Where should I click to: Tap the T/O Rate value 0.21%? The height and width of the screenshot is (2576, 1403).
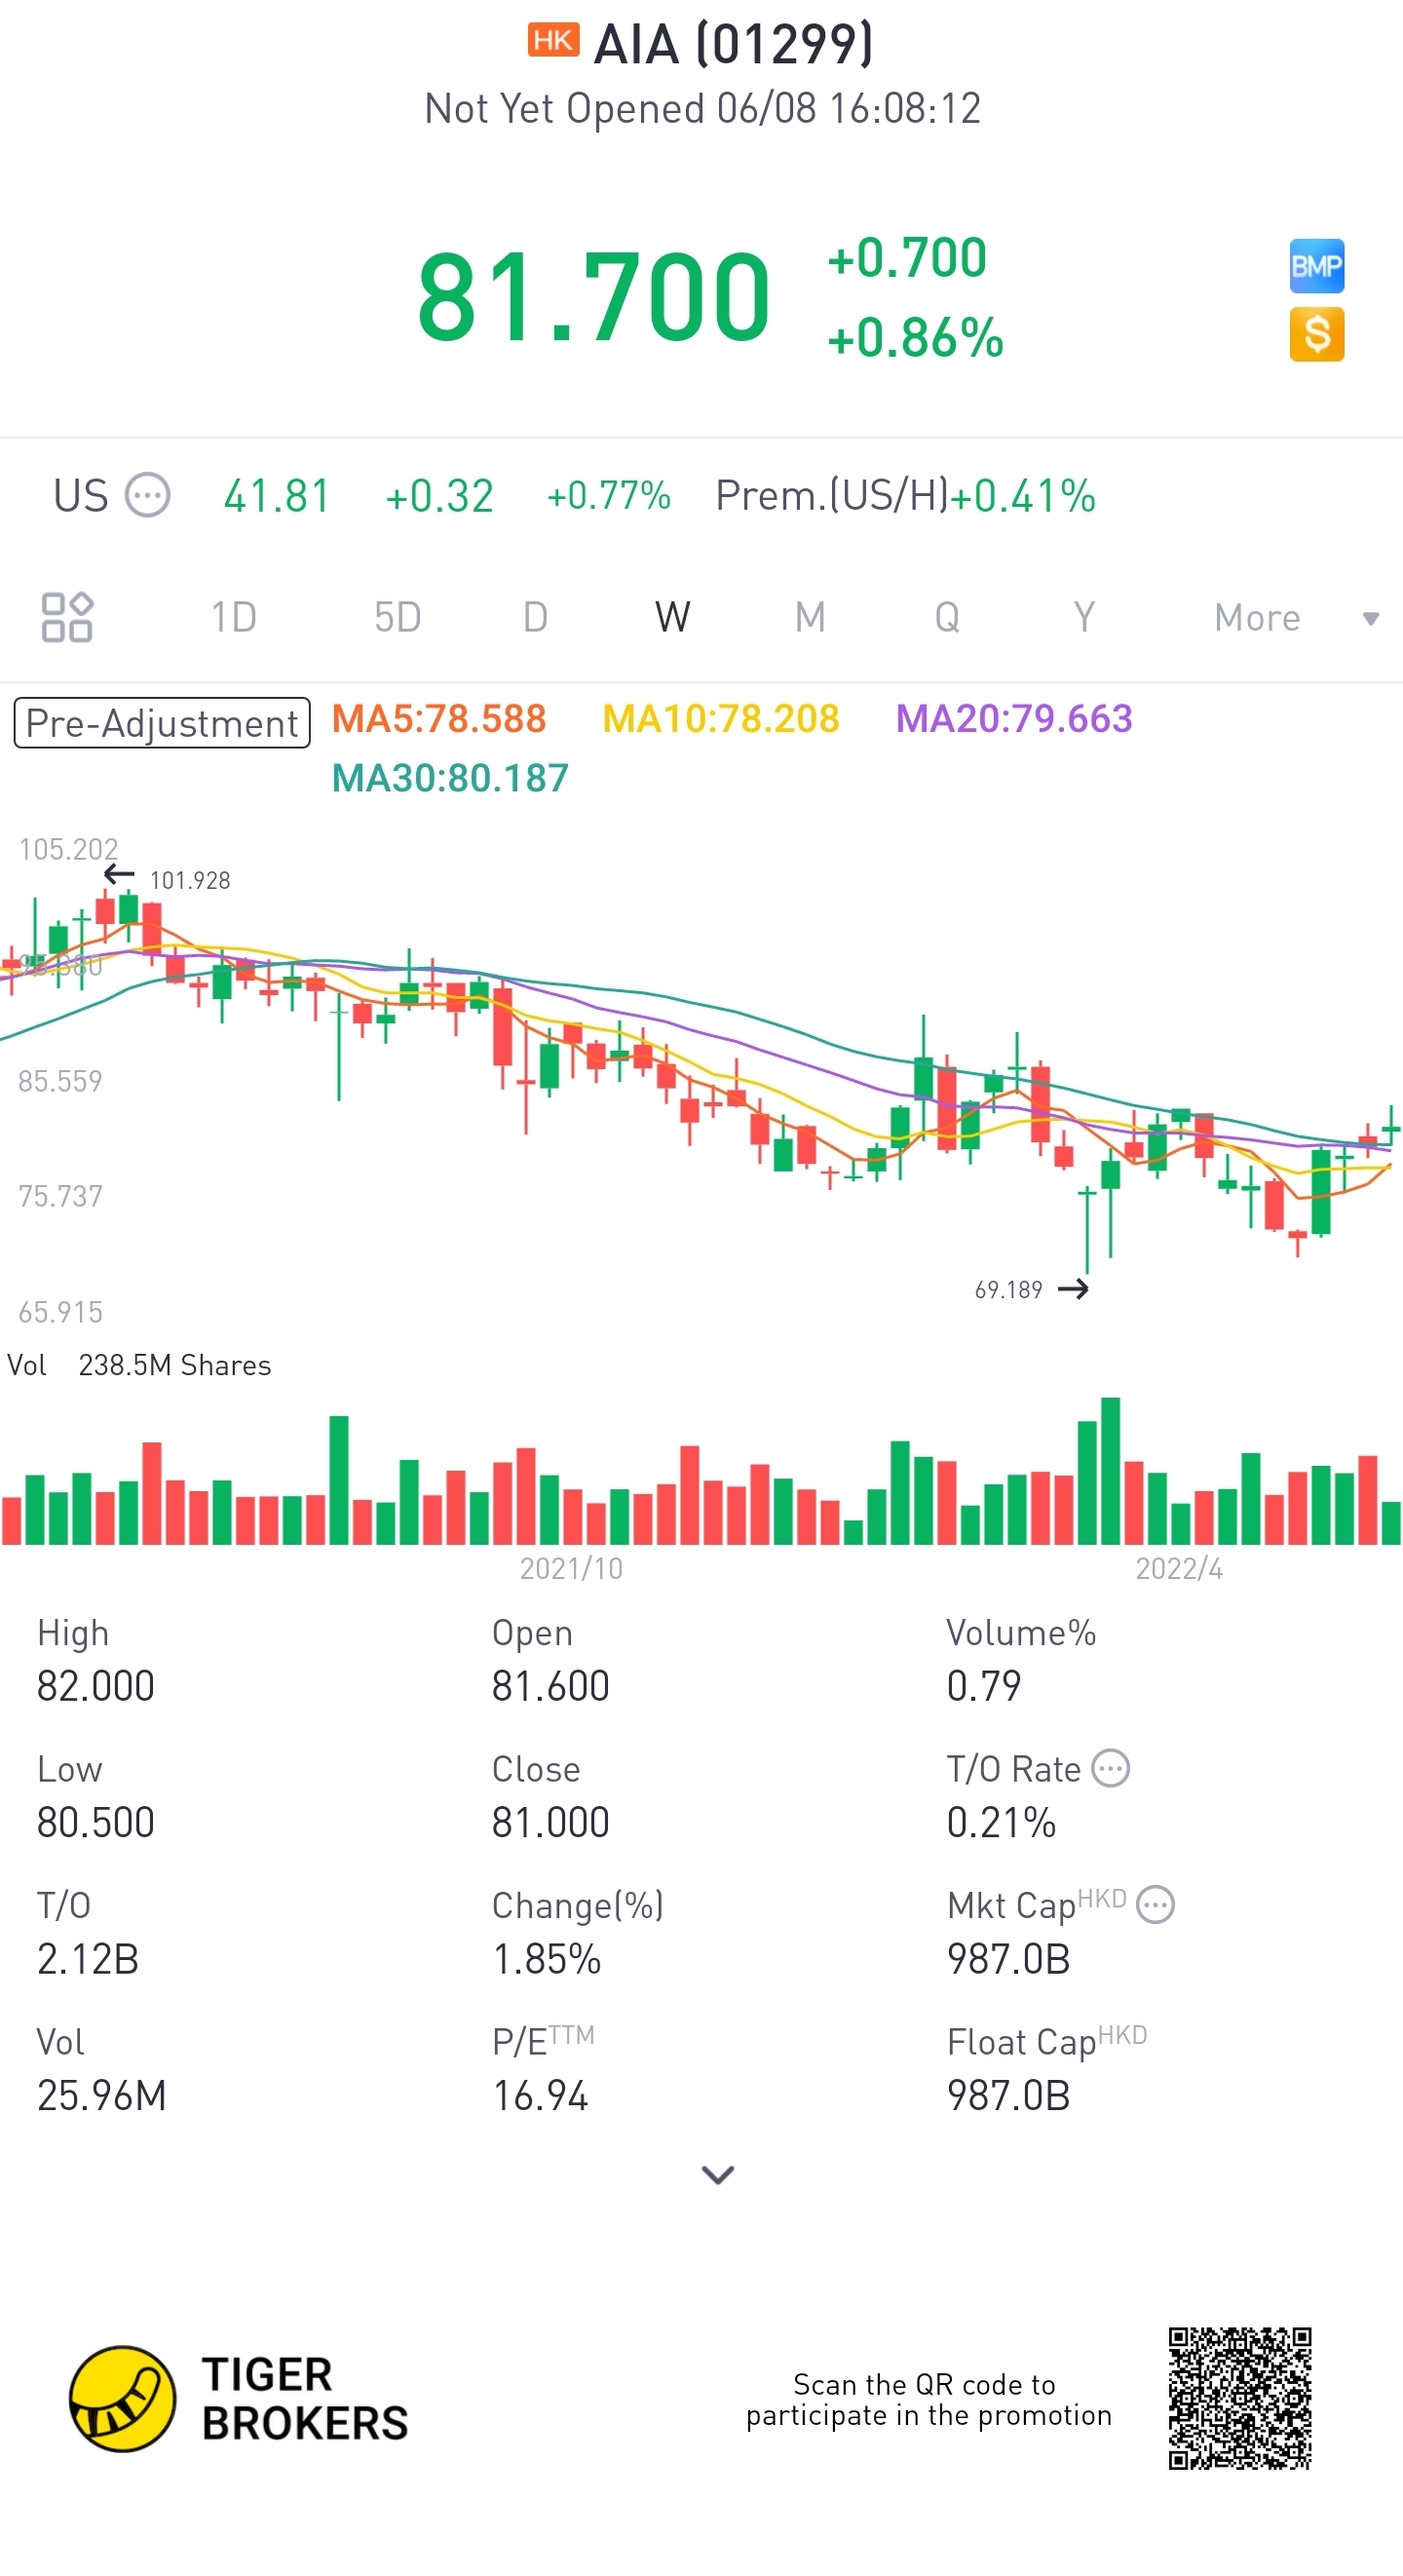coord(1002,1822)
